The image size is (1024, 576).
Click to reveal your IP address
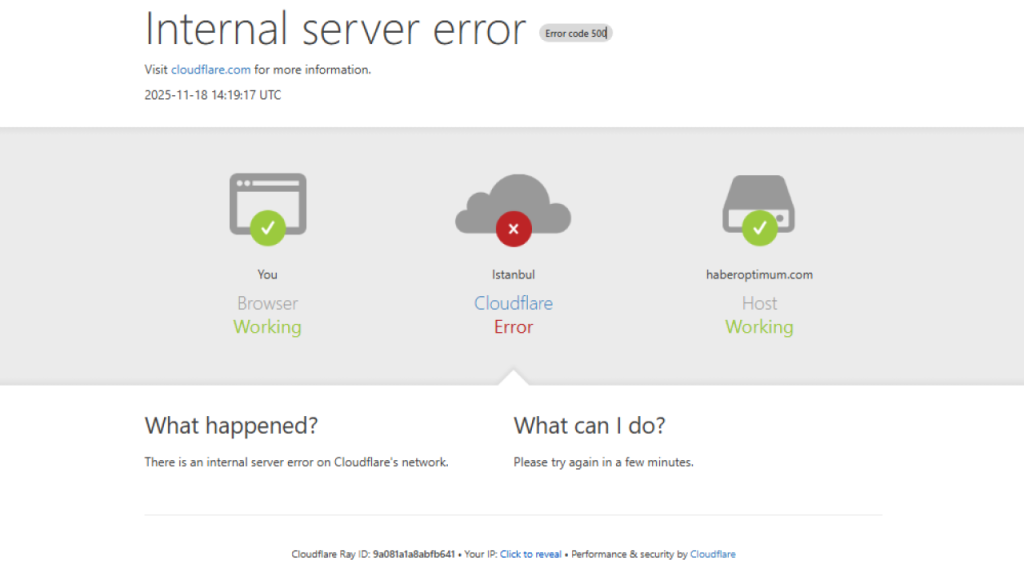(x=531, y=554)
